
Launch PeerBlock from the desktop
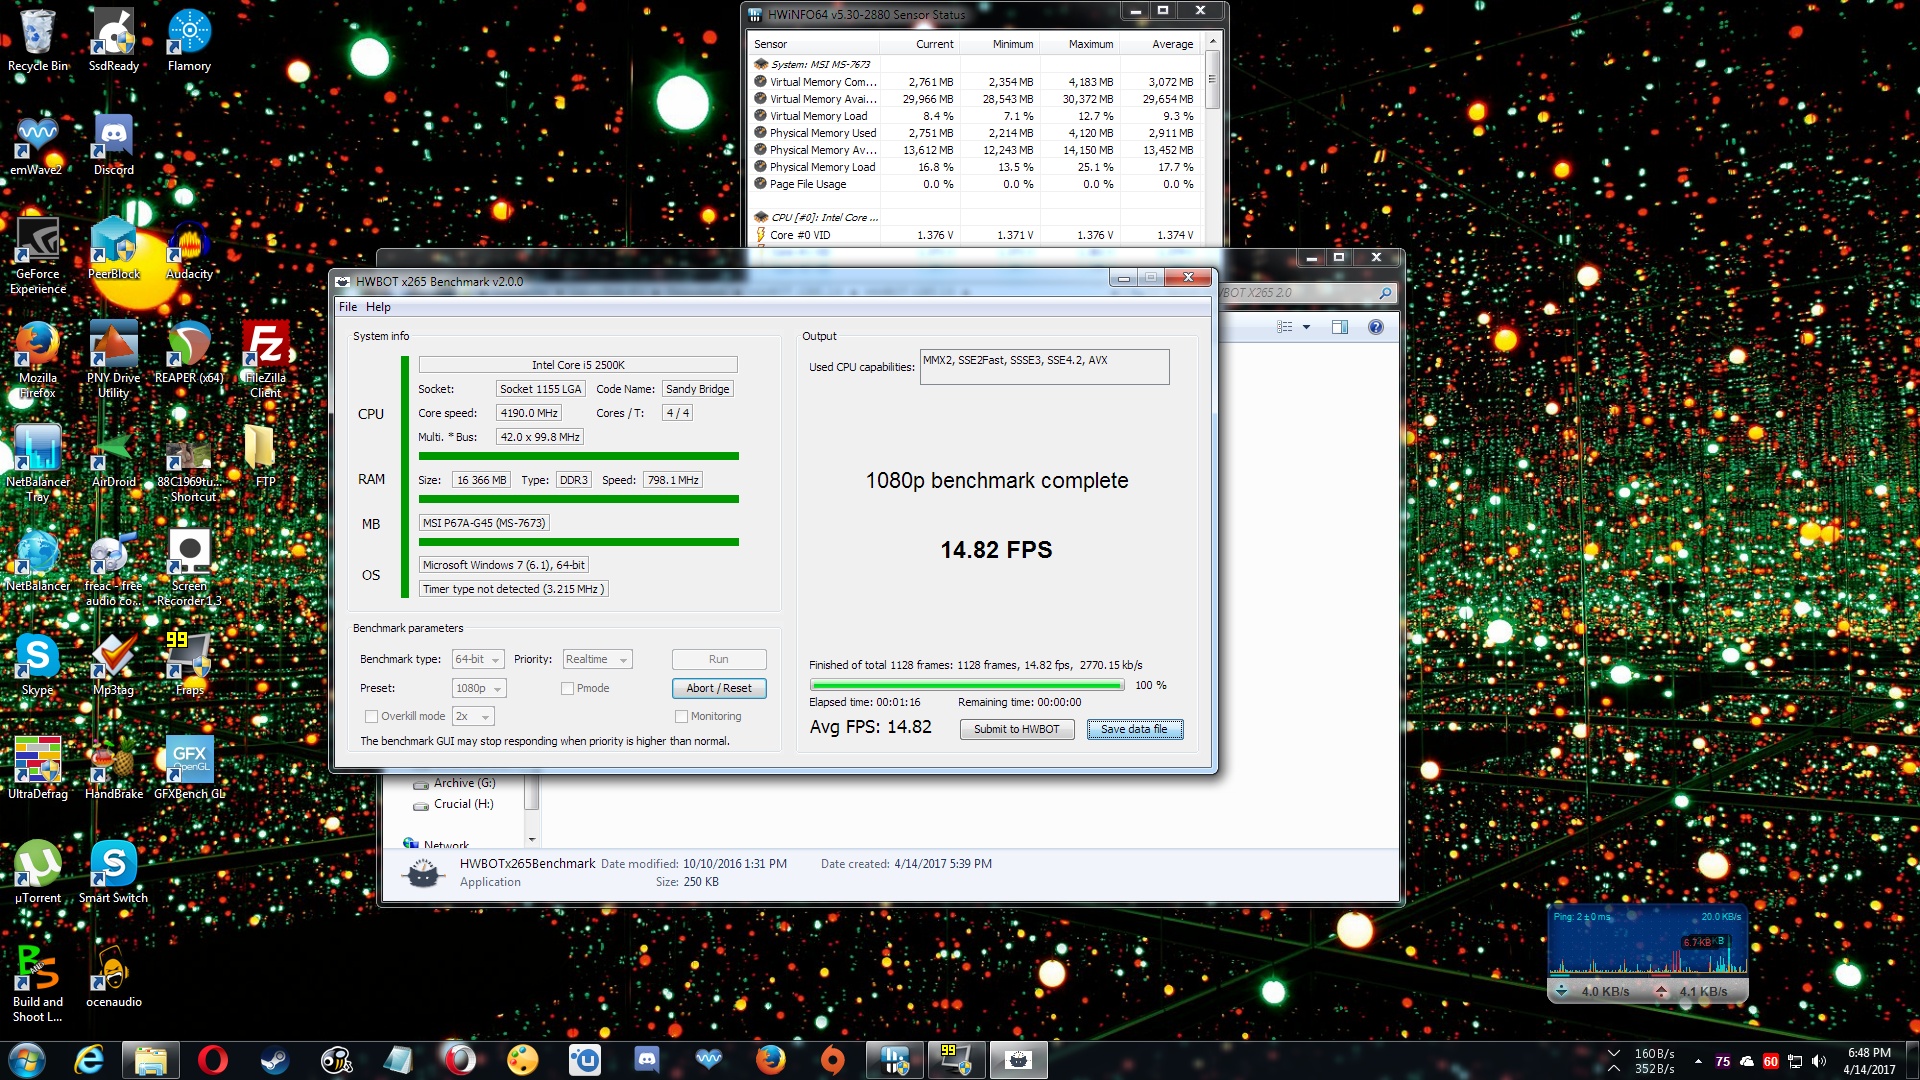pos(114,250)
